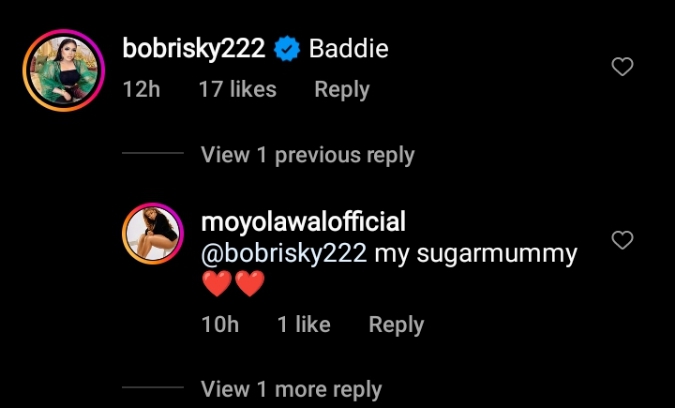Screen dimensions: 675x408
Task: View the 17 likes list
Action: (237, 90)
